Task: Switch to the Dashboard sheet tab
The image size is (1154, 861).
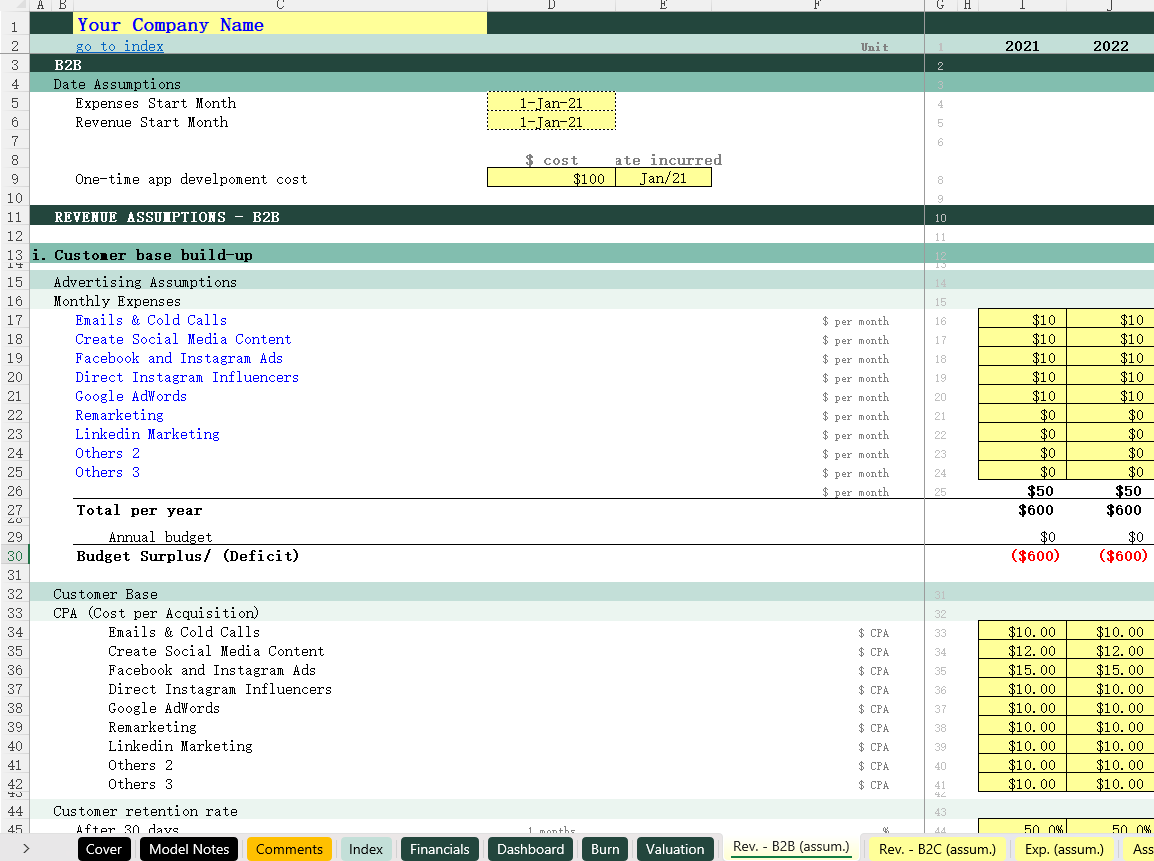Action: (530, 849)
